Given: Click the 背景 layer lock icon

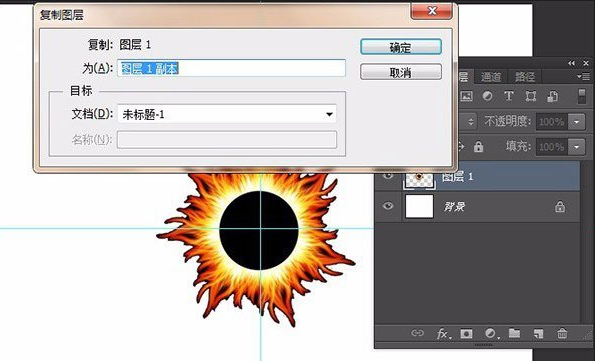Looking at the screenshot, I should (560, 207).
